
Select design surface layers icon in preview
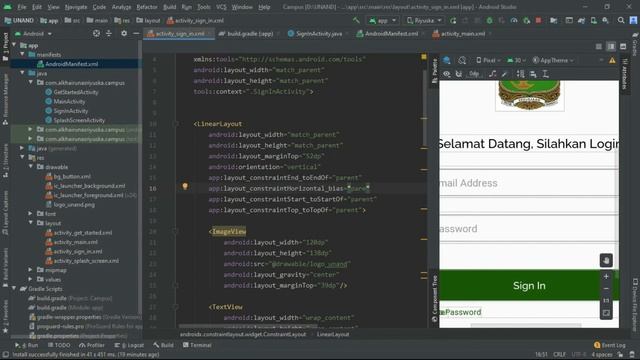point(447,60)
